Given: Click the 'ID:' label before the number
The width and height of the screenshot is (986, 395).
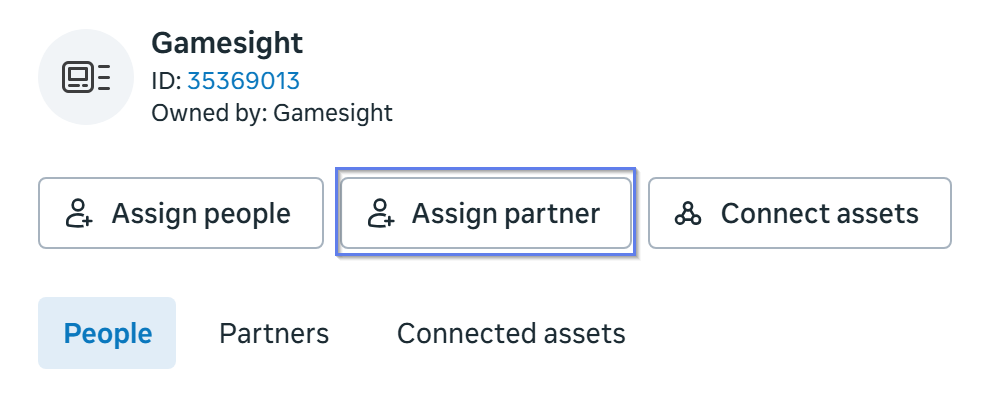Looking at the screenshot, I should 167,81.
